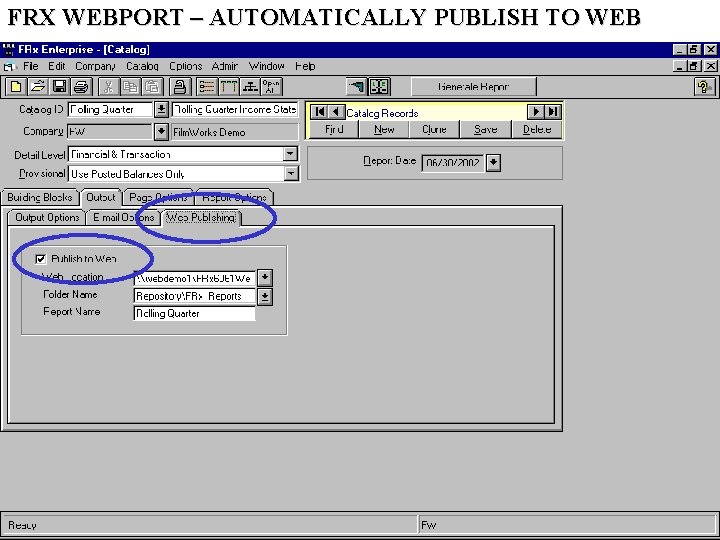
Task: Go to previous catalog record
Action: pyautogui.click(x=337, y=112)
